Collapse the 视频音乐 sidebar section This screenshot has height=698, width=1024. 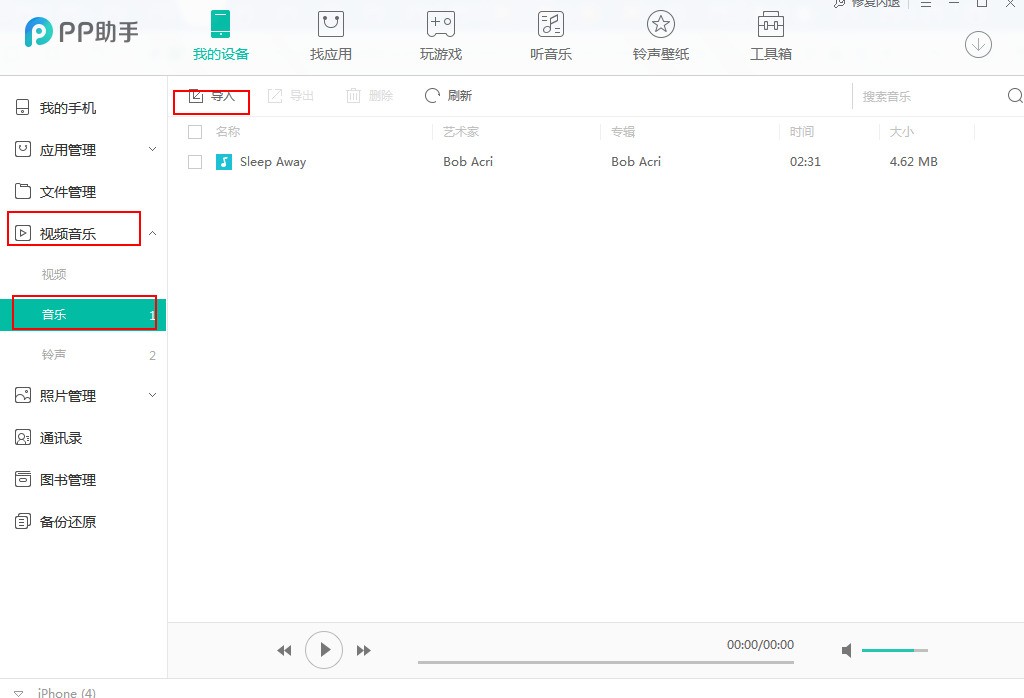(x=152, y=231)
